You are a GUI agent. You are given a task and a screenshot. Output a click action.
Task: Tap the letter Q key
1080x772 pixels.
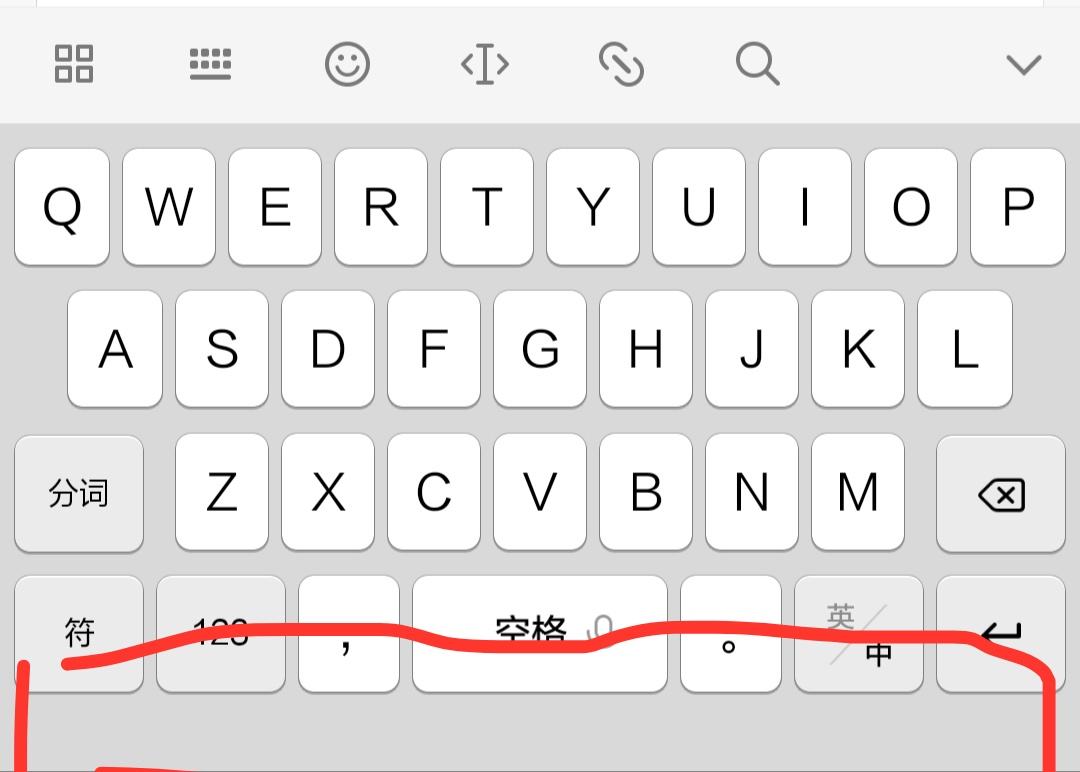(x=62, y=207)
